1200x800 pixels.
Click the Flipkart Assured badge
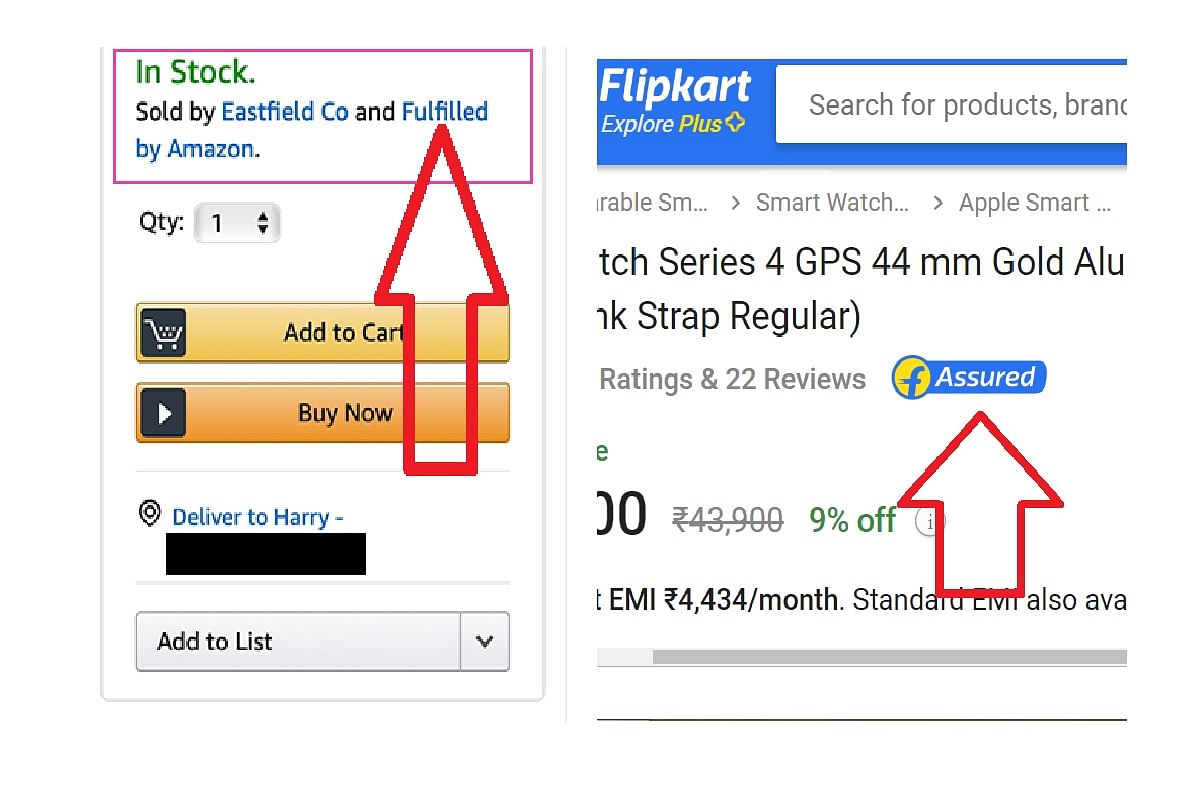point(969,378)
